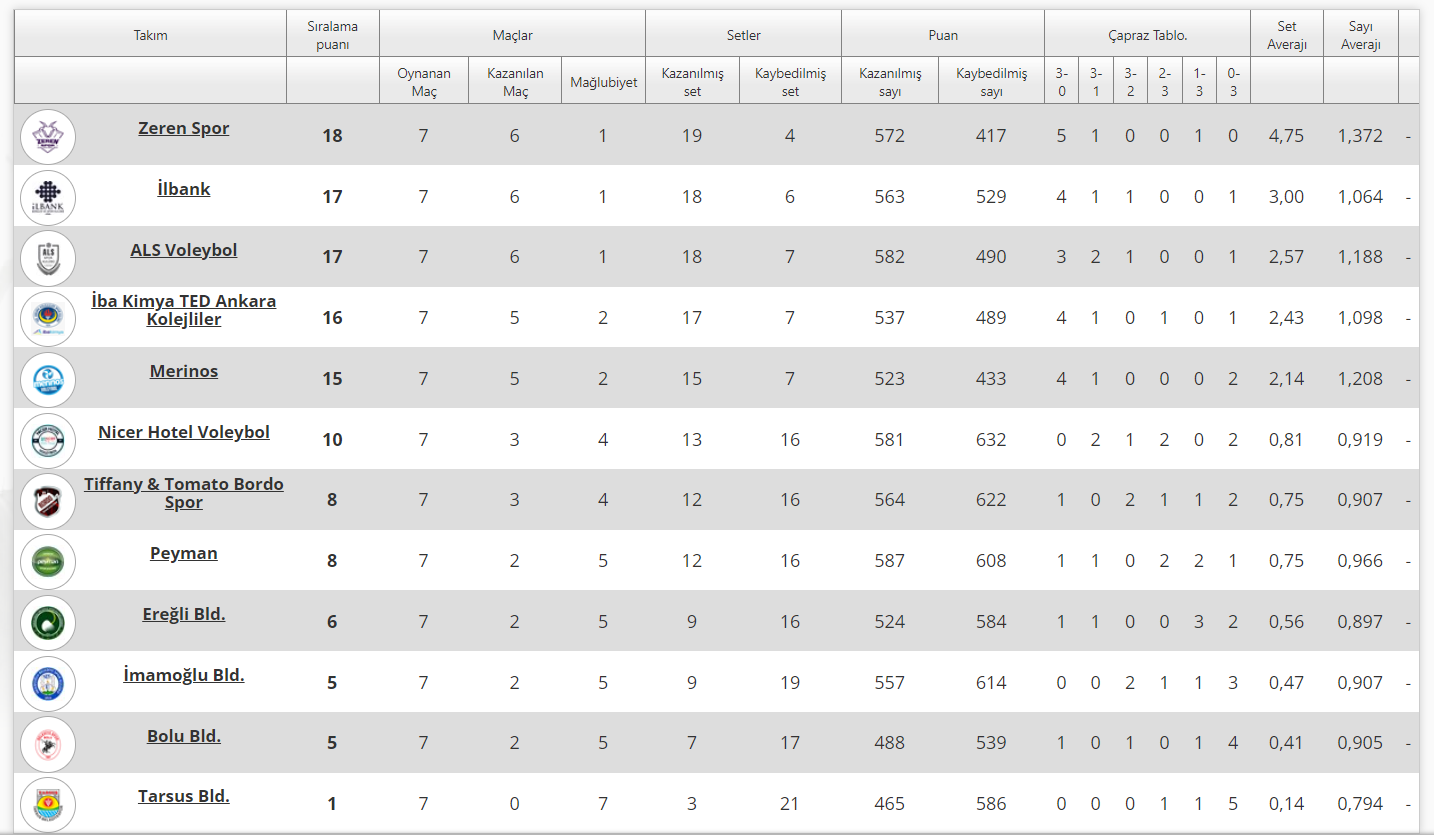Click the ALS Voleybol team logo
Image resolution: width=1434 pixels, height=837 pixels.
click(48, 259)
